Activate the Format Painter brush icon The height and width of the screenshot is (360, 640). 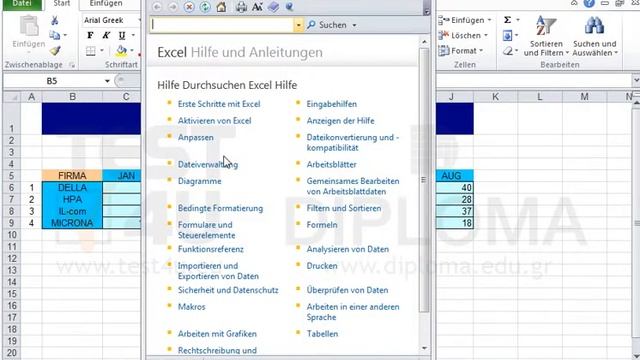point(55,51)
